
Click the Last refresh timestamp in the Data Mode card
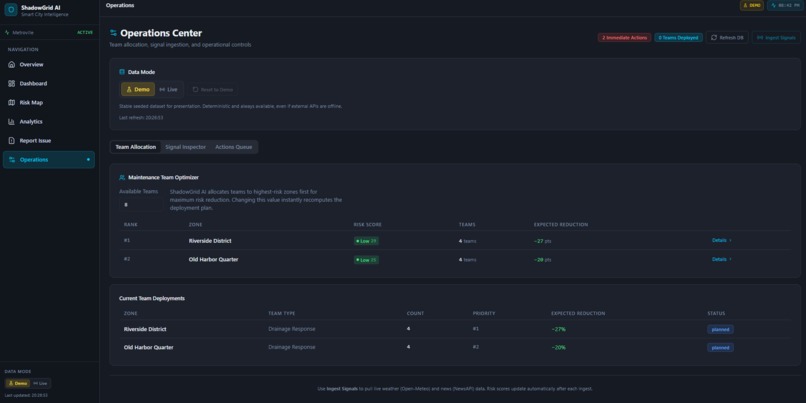pyautogui.click(x=141, y=117)
